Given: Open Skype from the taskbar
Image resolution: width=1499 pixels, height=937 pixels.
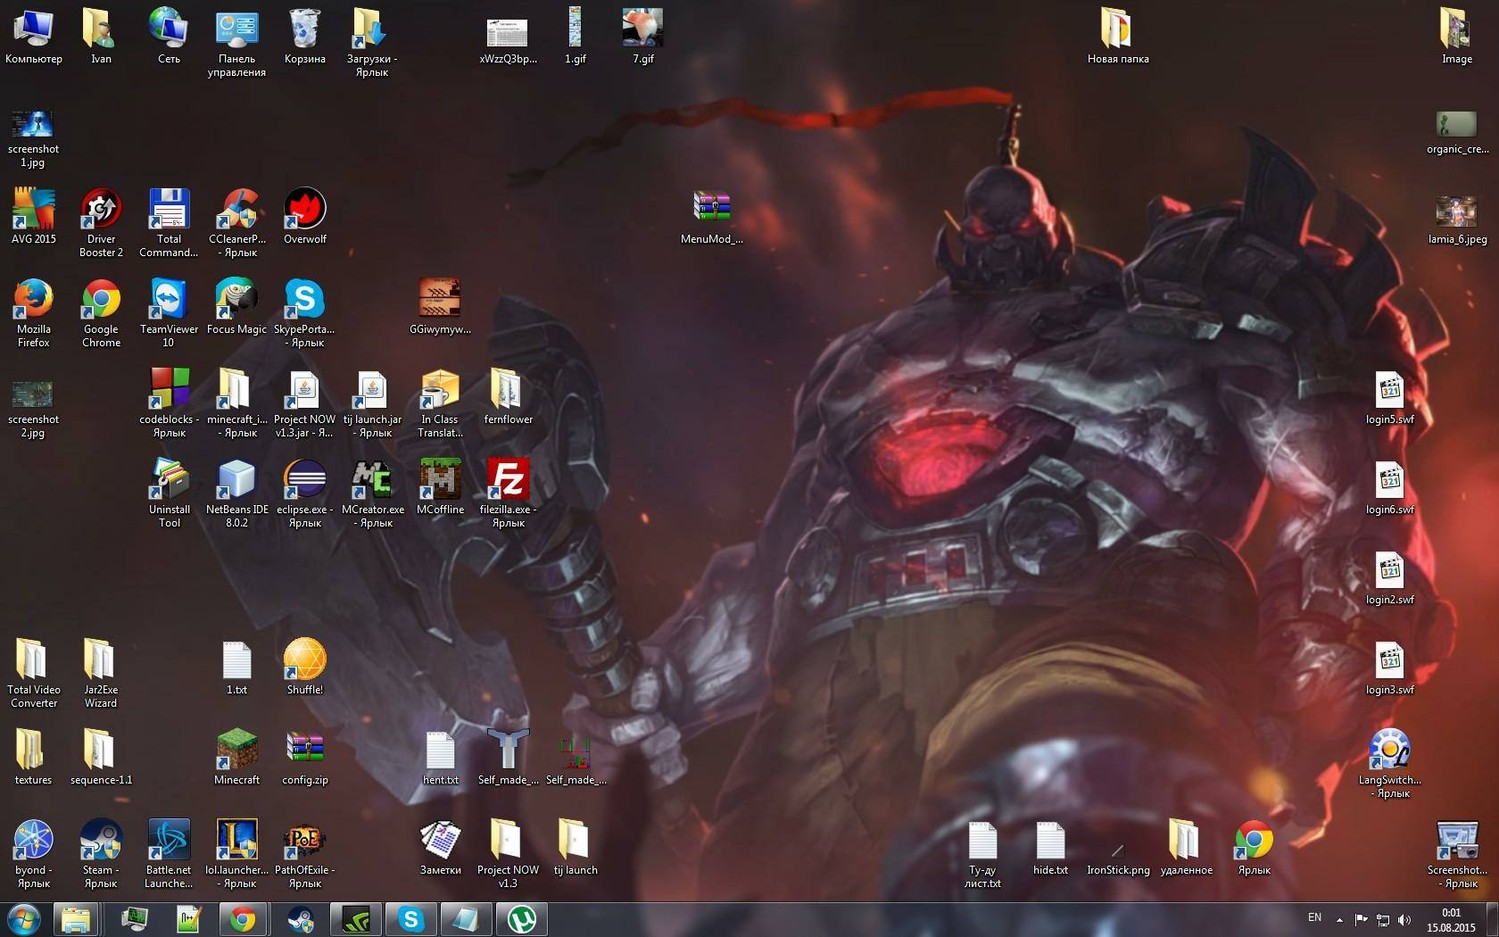Looking at the screenshot, I should click(410, 919).
